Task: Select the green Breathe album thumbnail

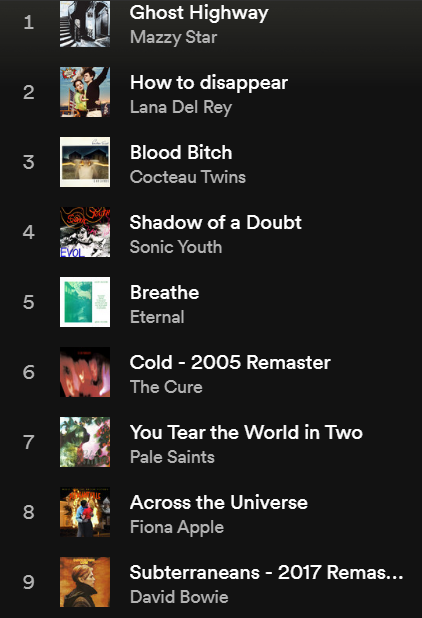Action: [x=85, y=302]
